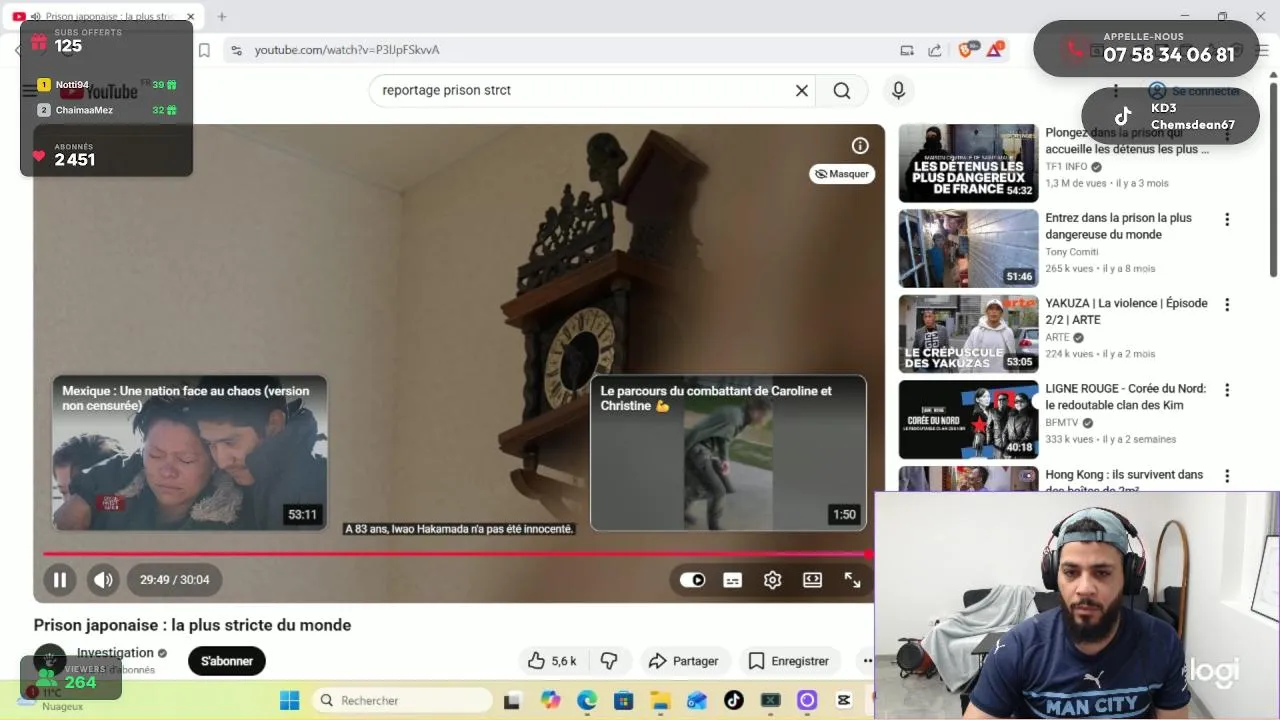Viewport: 1280px width, 720px height.
Task: Open TikTok app from the taskbar
Action: [x=734, y=700]
